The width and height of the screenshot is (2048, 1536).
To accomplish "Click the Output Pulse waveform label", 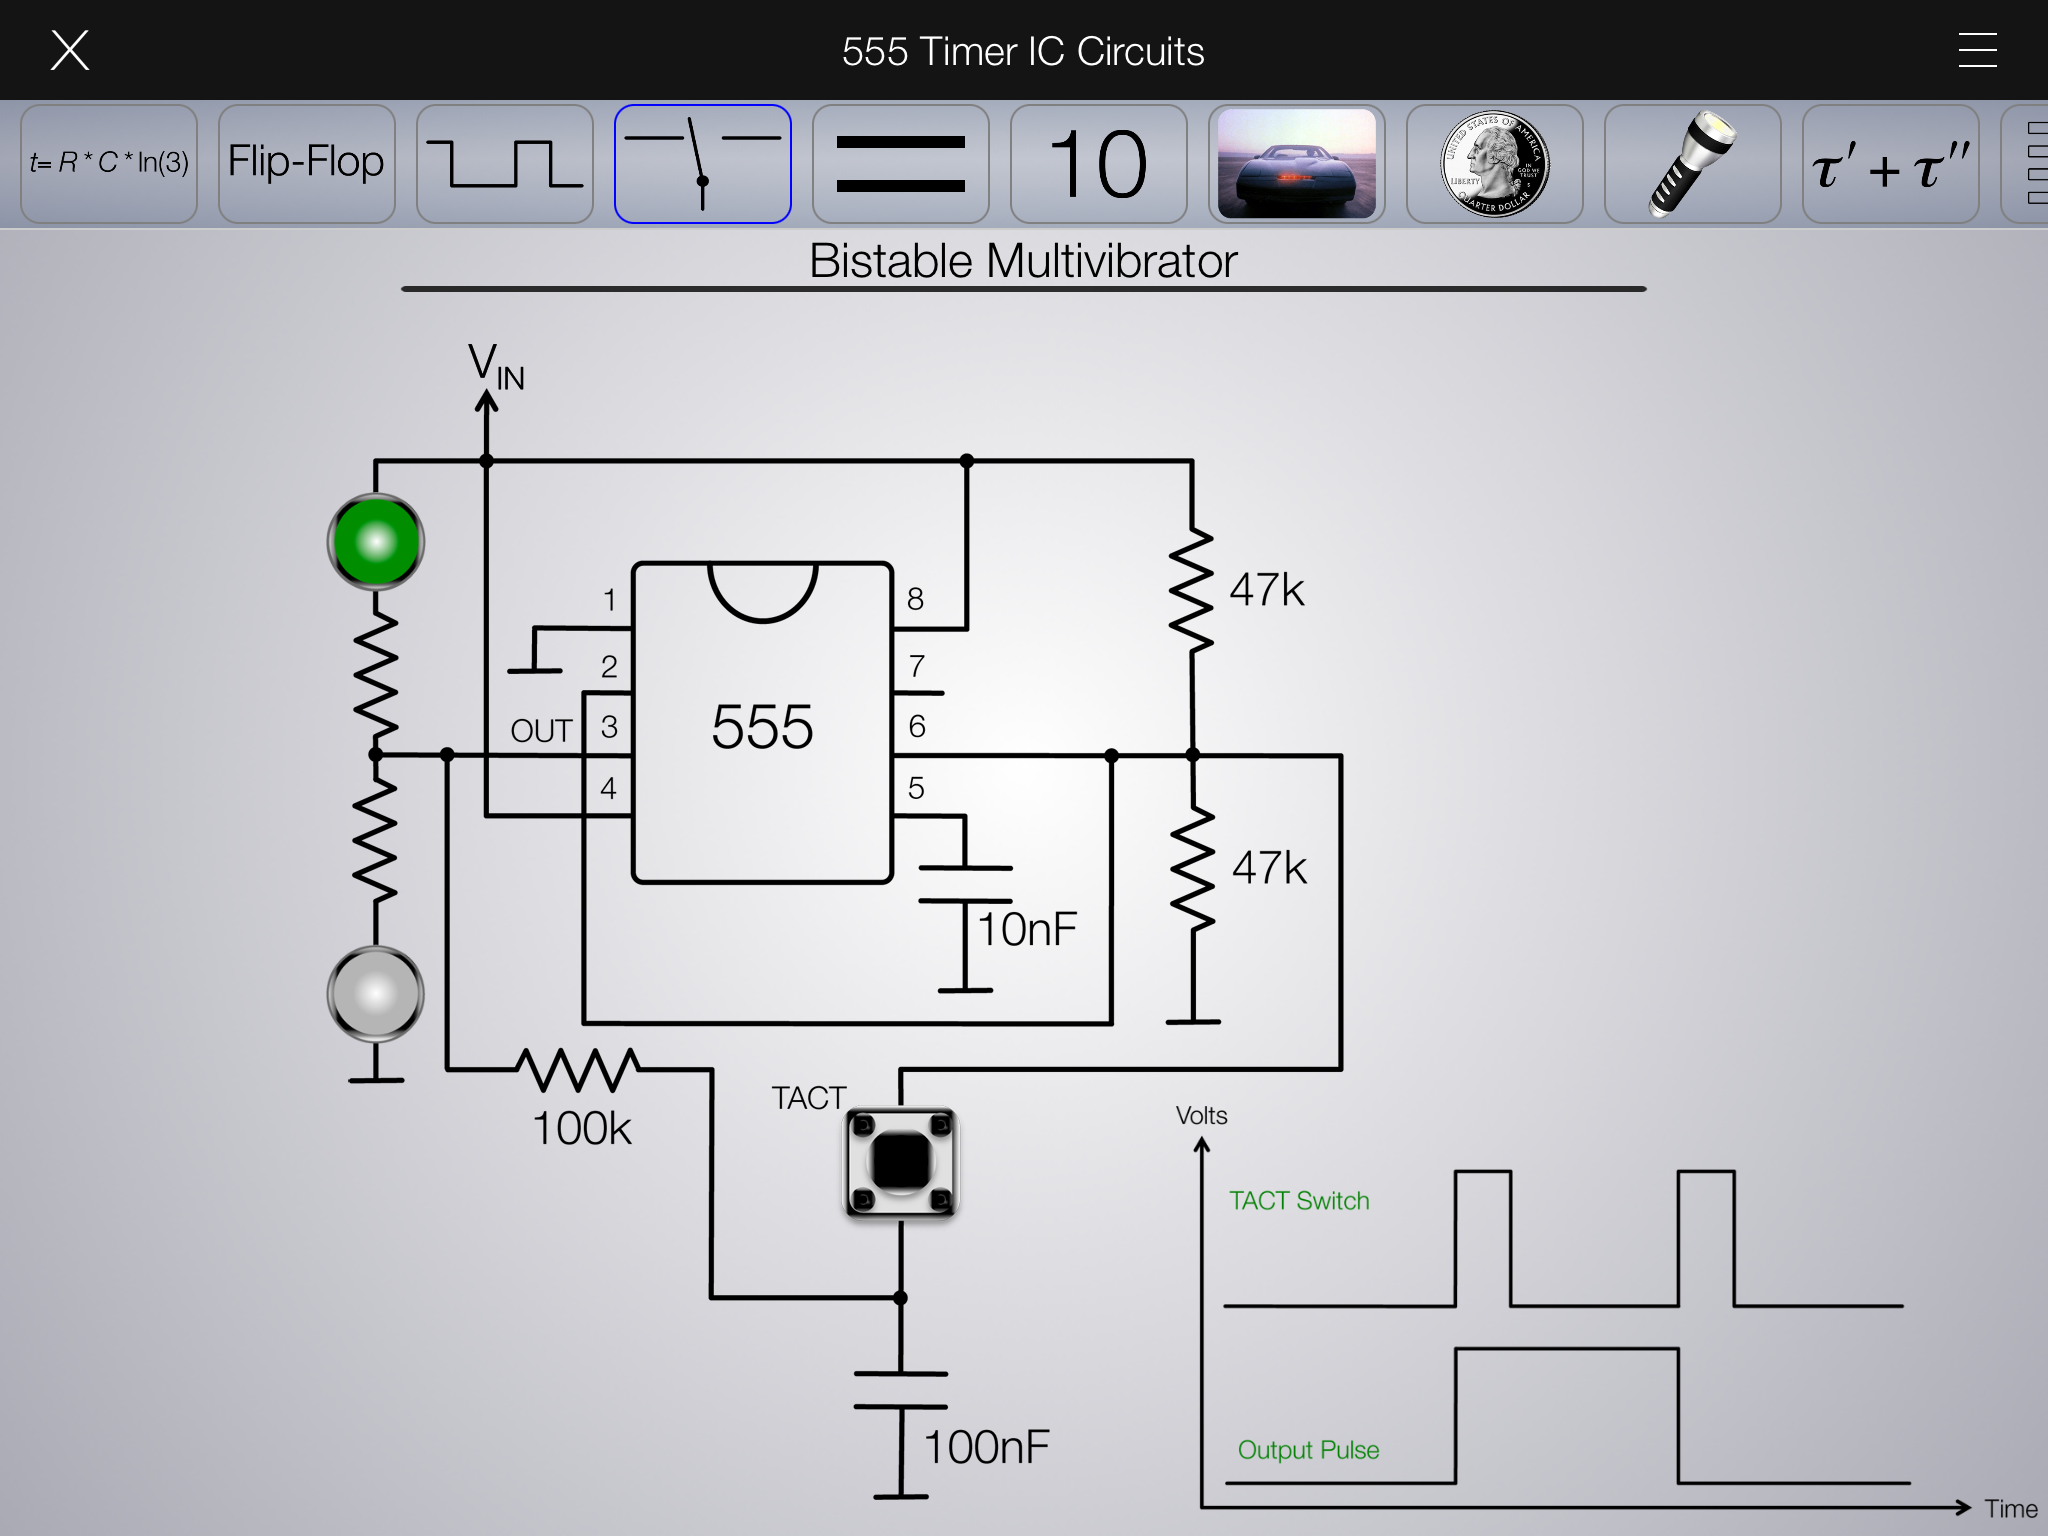I will [x=1308, y=1450].
